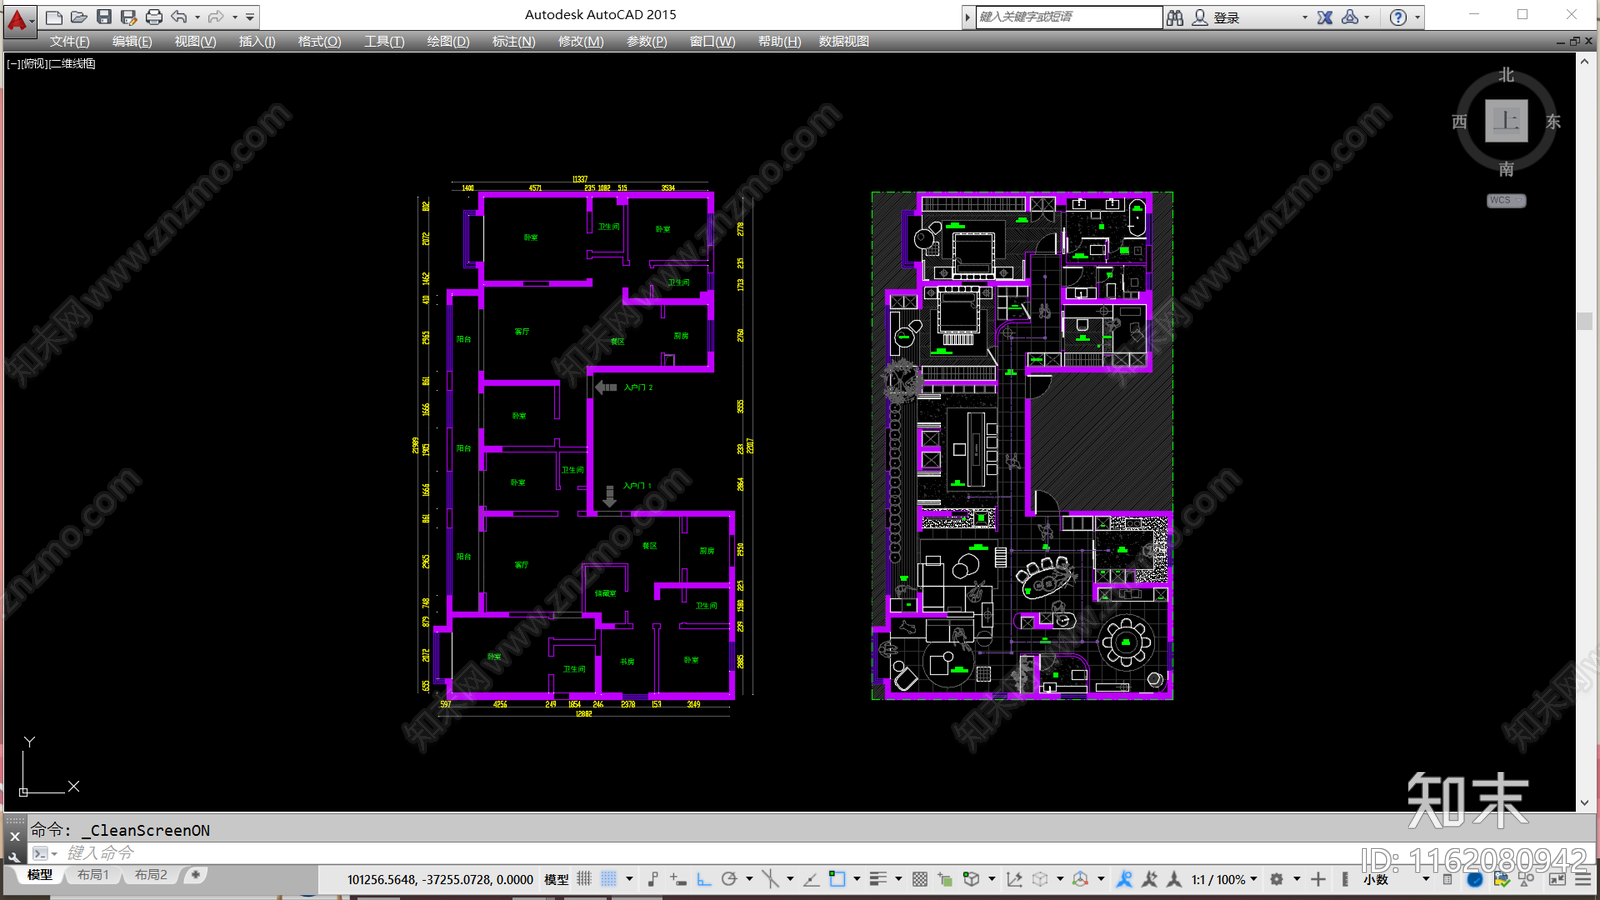The height and width of the screenshot is (900, 1600).
Task: Click the annotation visibility icon in status bar
Action: coord(1123,879)
